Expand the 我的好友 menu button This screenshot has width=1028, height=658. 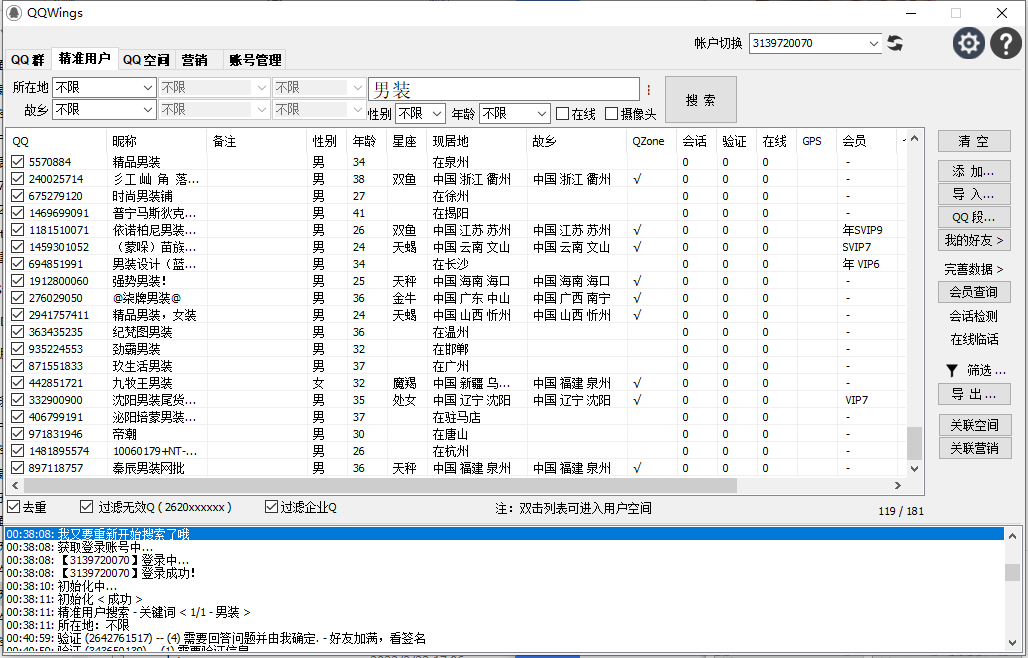pyautogui.click(x=974, y=241)
